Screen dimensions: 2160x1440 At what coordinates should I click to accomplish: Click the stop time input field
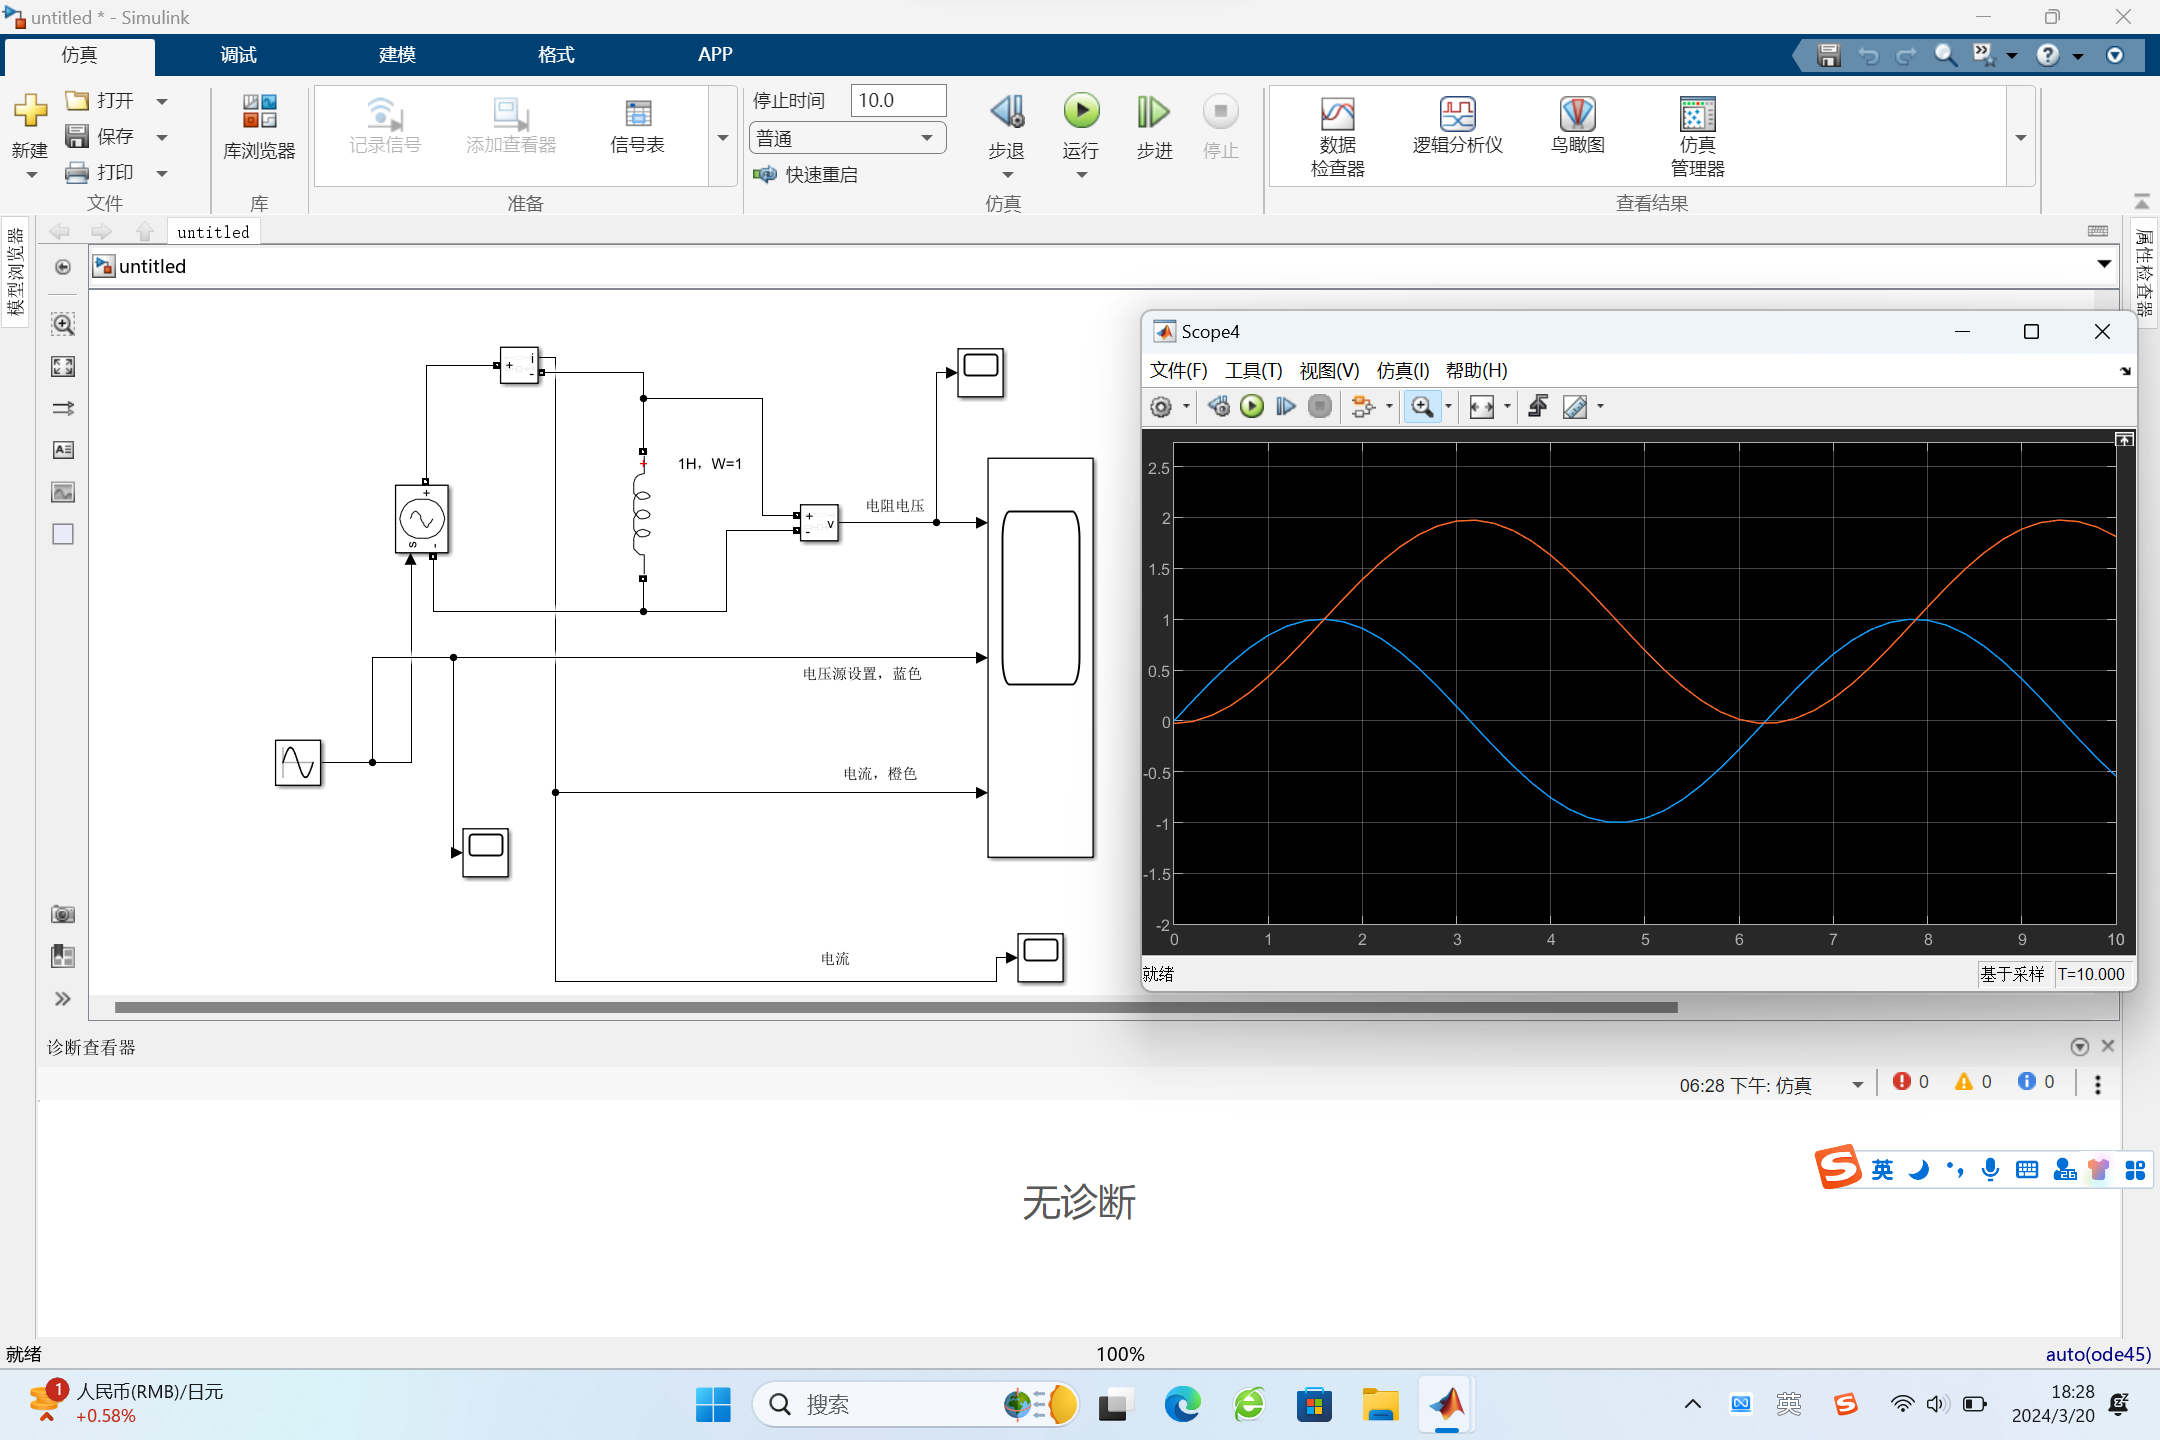coord(897,101)
